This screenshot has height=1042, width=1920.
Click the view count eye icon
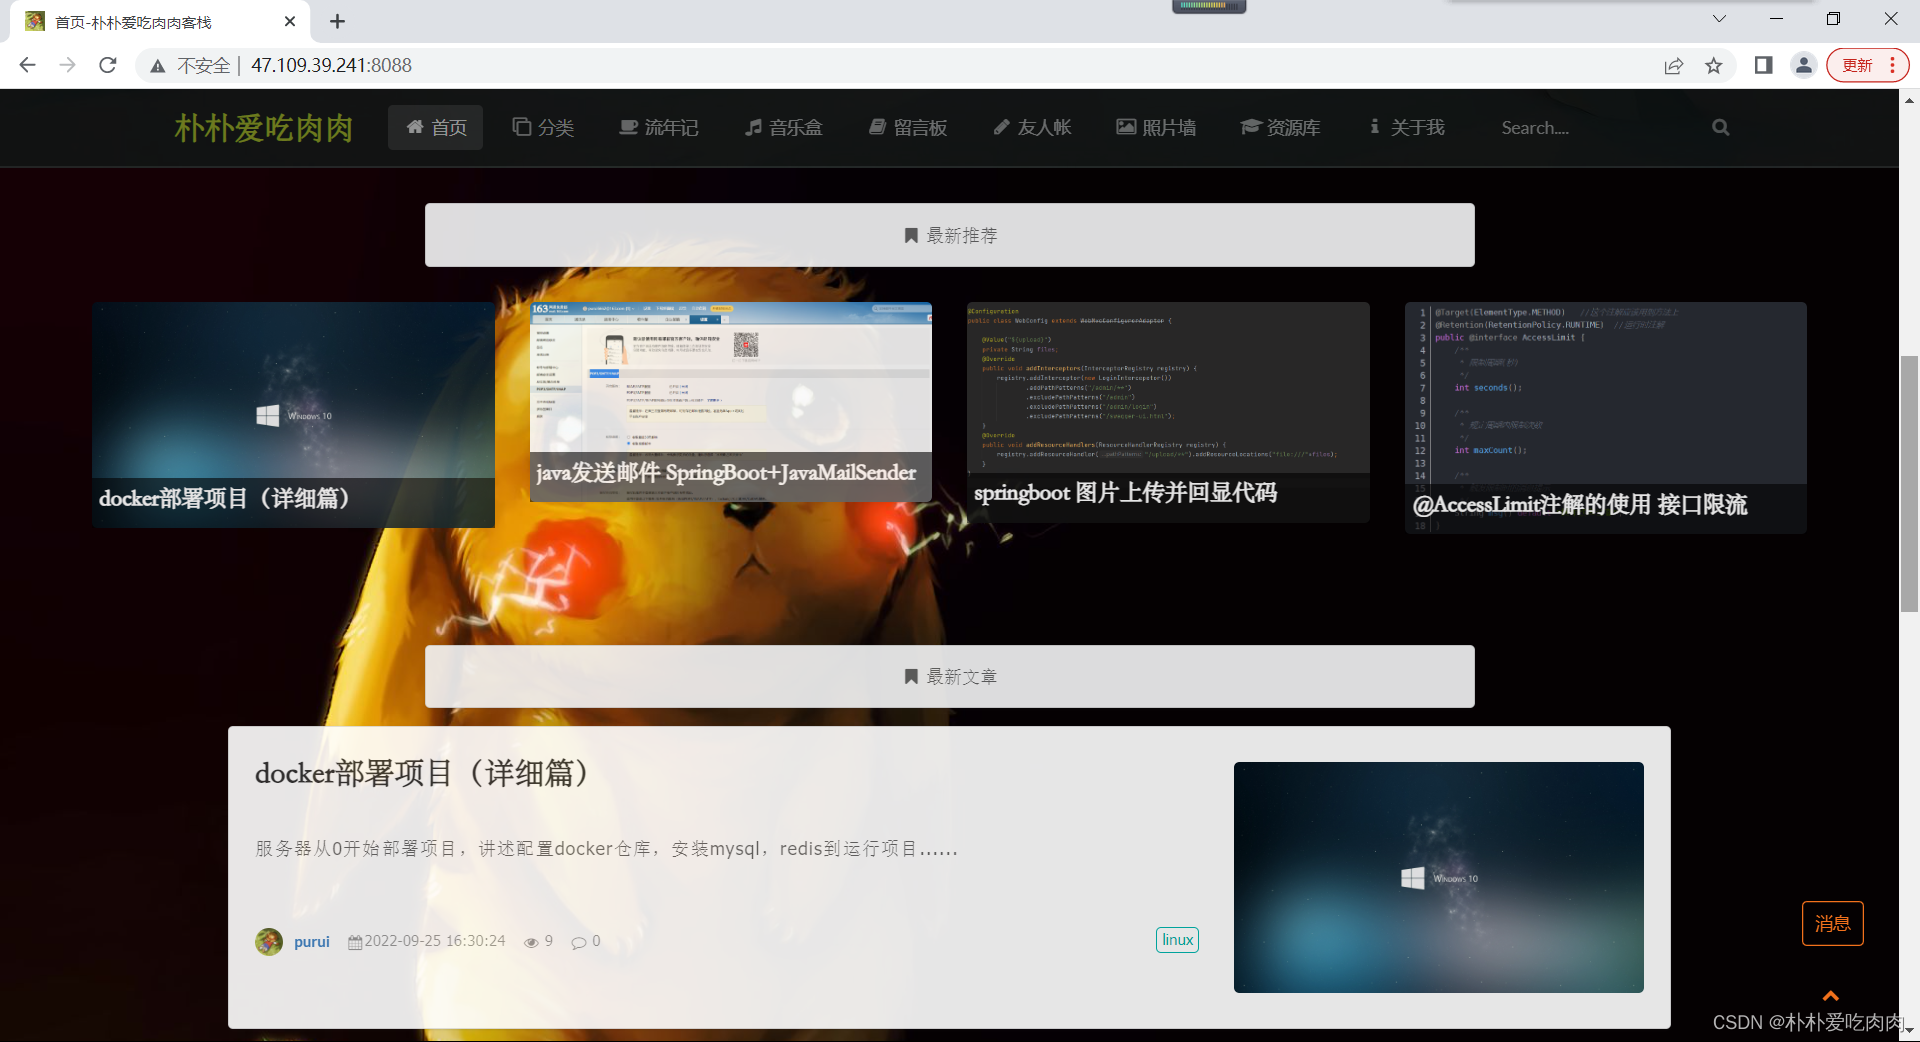[x=531, y=942]
